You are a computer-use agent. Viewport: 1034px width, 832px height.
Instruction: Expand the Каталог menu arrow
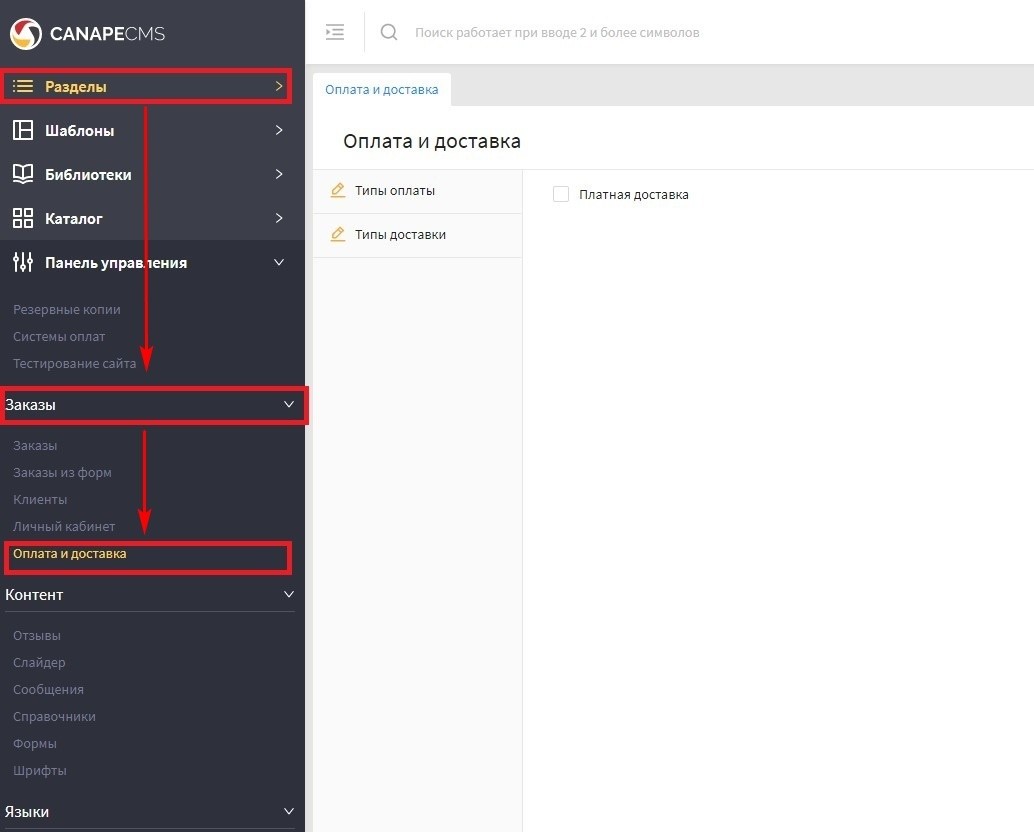[279, 218]
